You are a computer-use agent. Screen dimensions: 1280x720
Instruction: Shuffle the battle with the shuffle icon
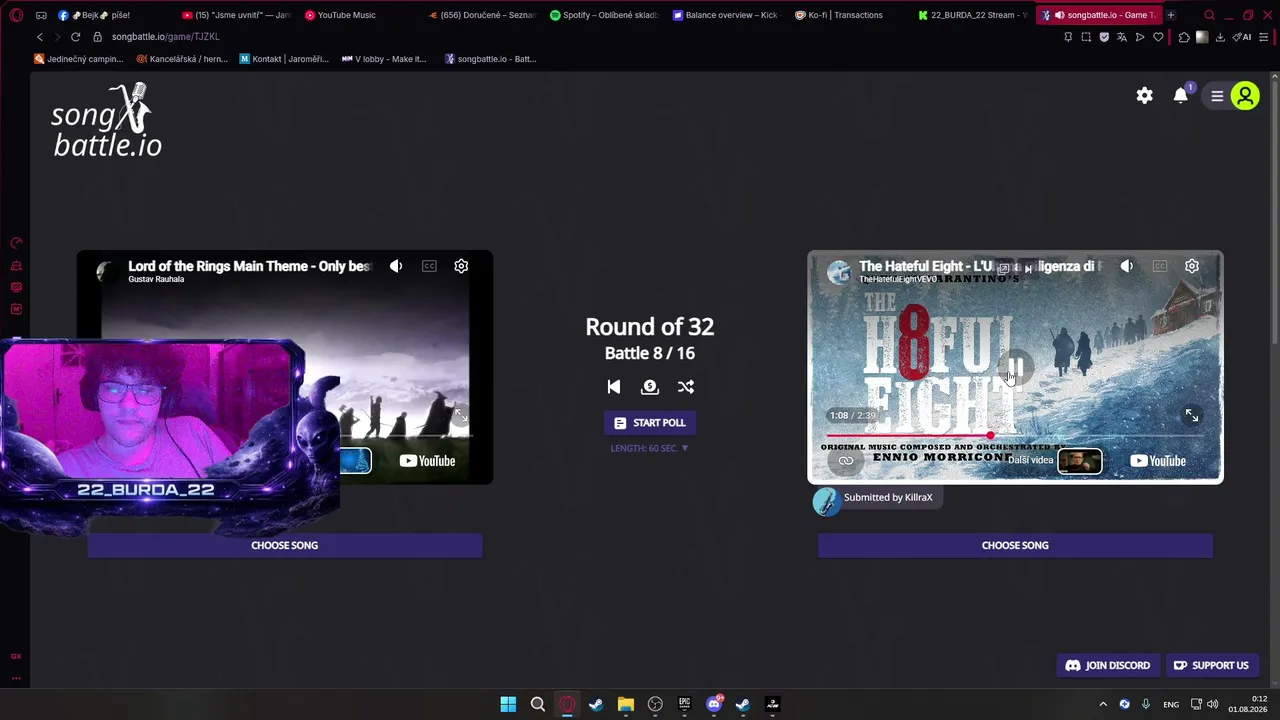click(686, 387)
